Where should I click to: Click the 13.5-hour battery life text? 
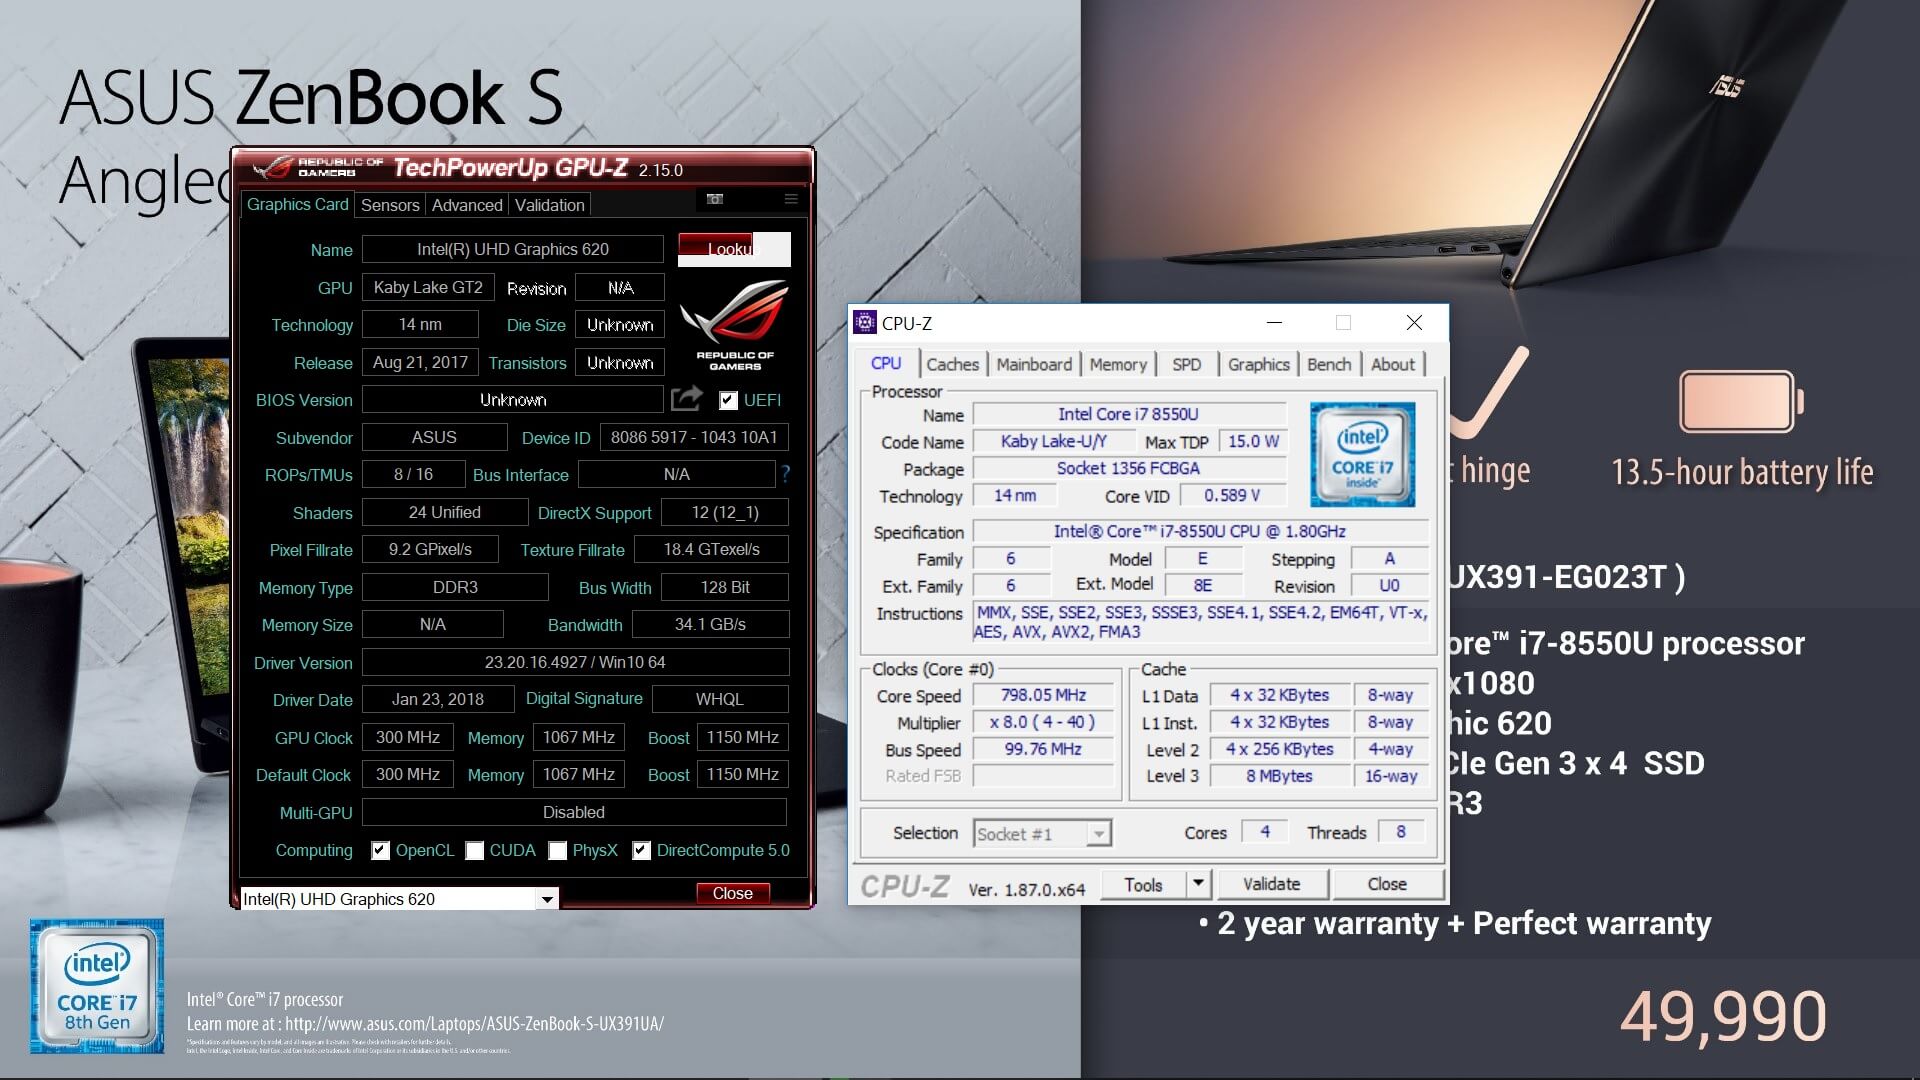point(1742,471)
